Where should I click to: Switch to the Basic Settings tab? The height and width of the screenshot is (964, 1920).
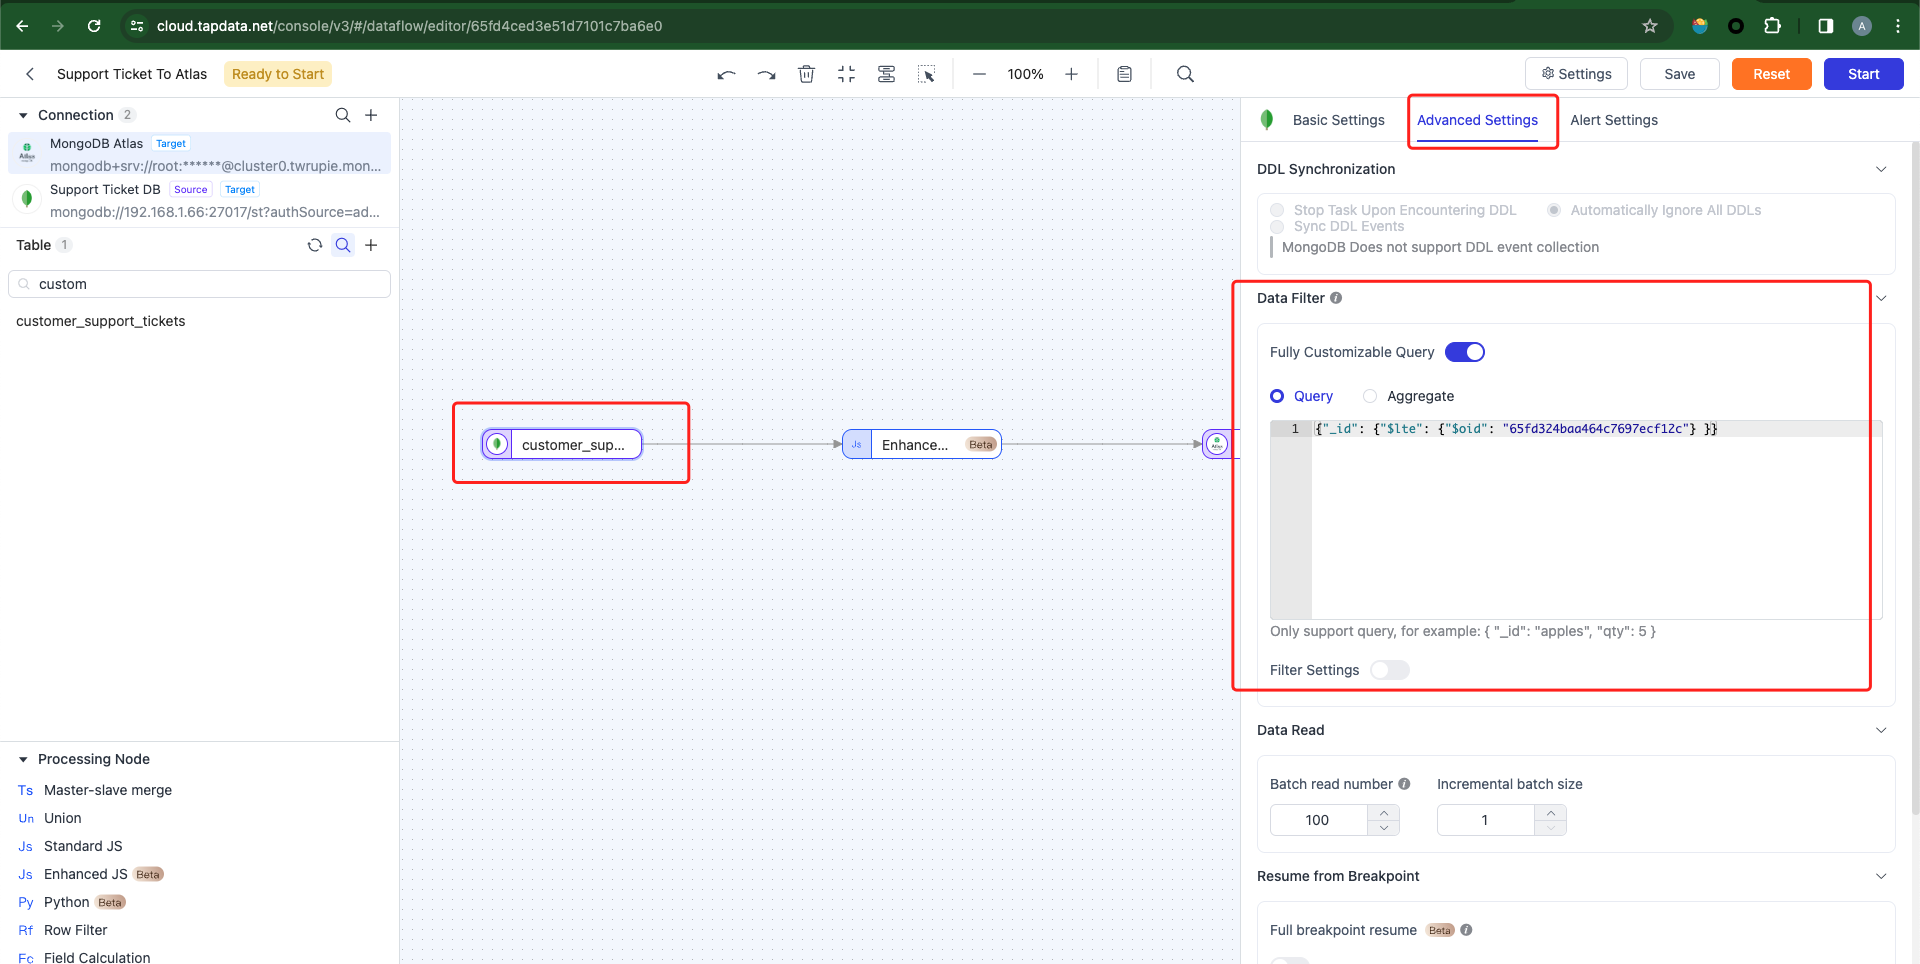point(1338,120)
